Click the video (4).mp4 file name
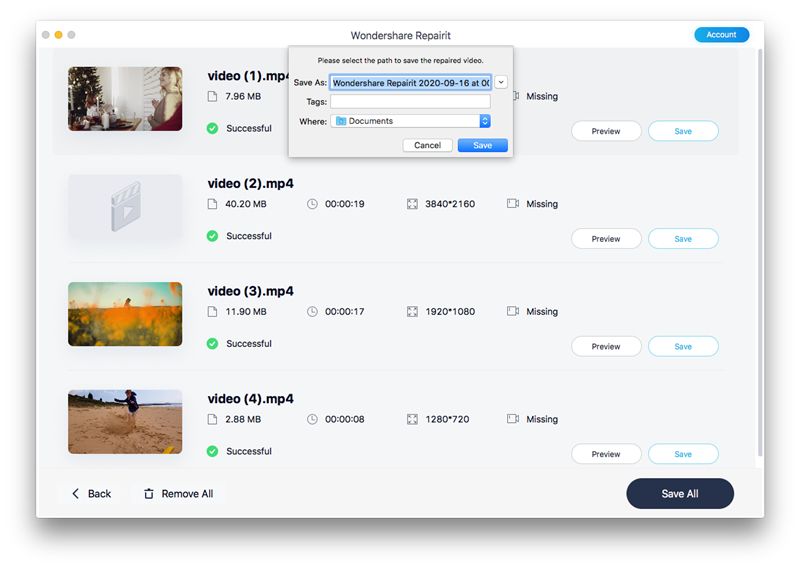 point(251,399)
